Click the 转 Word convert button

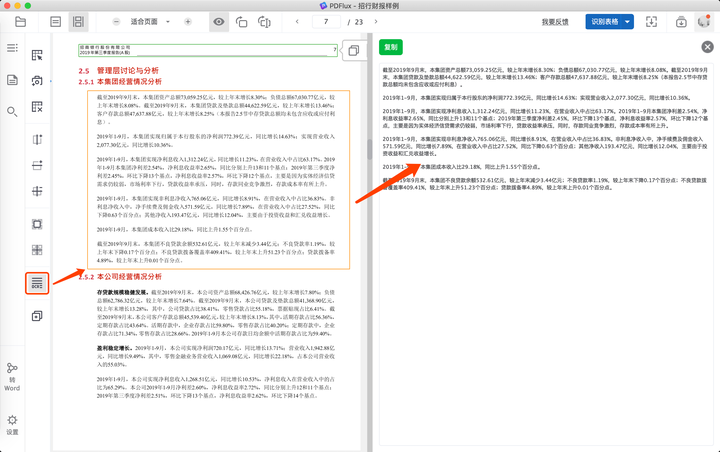coord(12,377)
